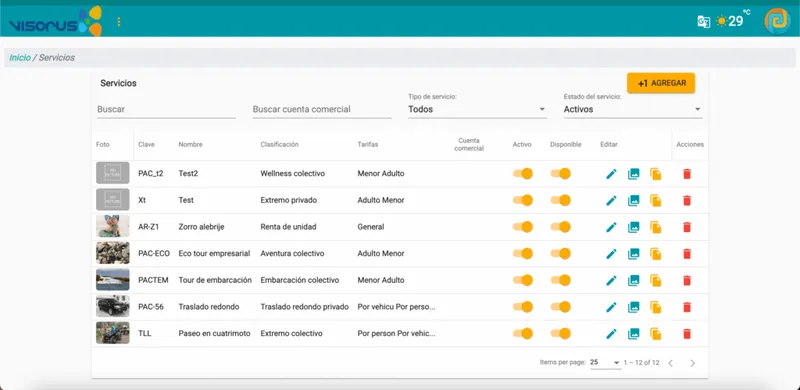
Task: Toggle Disponible switch for Tour de embarcación
Action: pyautogui.click(x=561, y=280)
